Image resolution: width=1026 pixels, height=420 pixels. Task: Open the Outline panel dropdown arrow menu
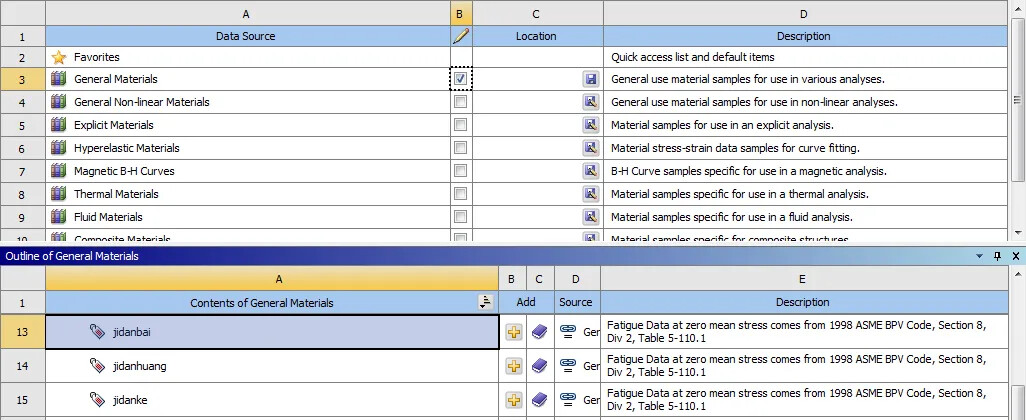pos(980,256)
